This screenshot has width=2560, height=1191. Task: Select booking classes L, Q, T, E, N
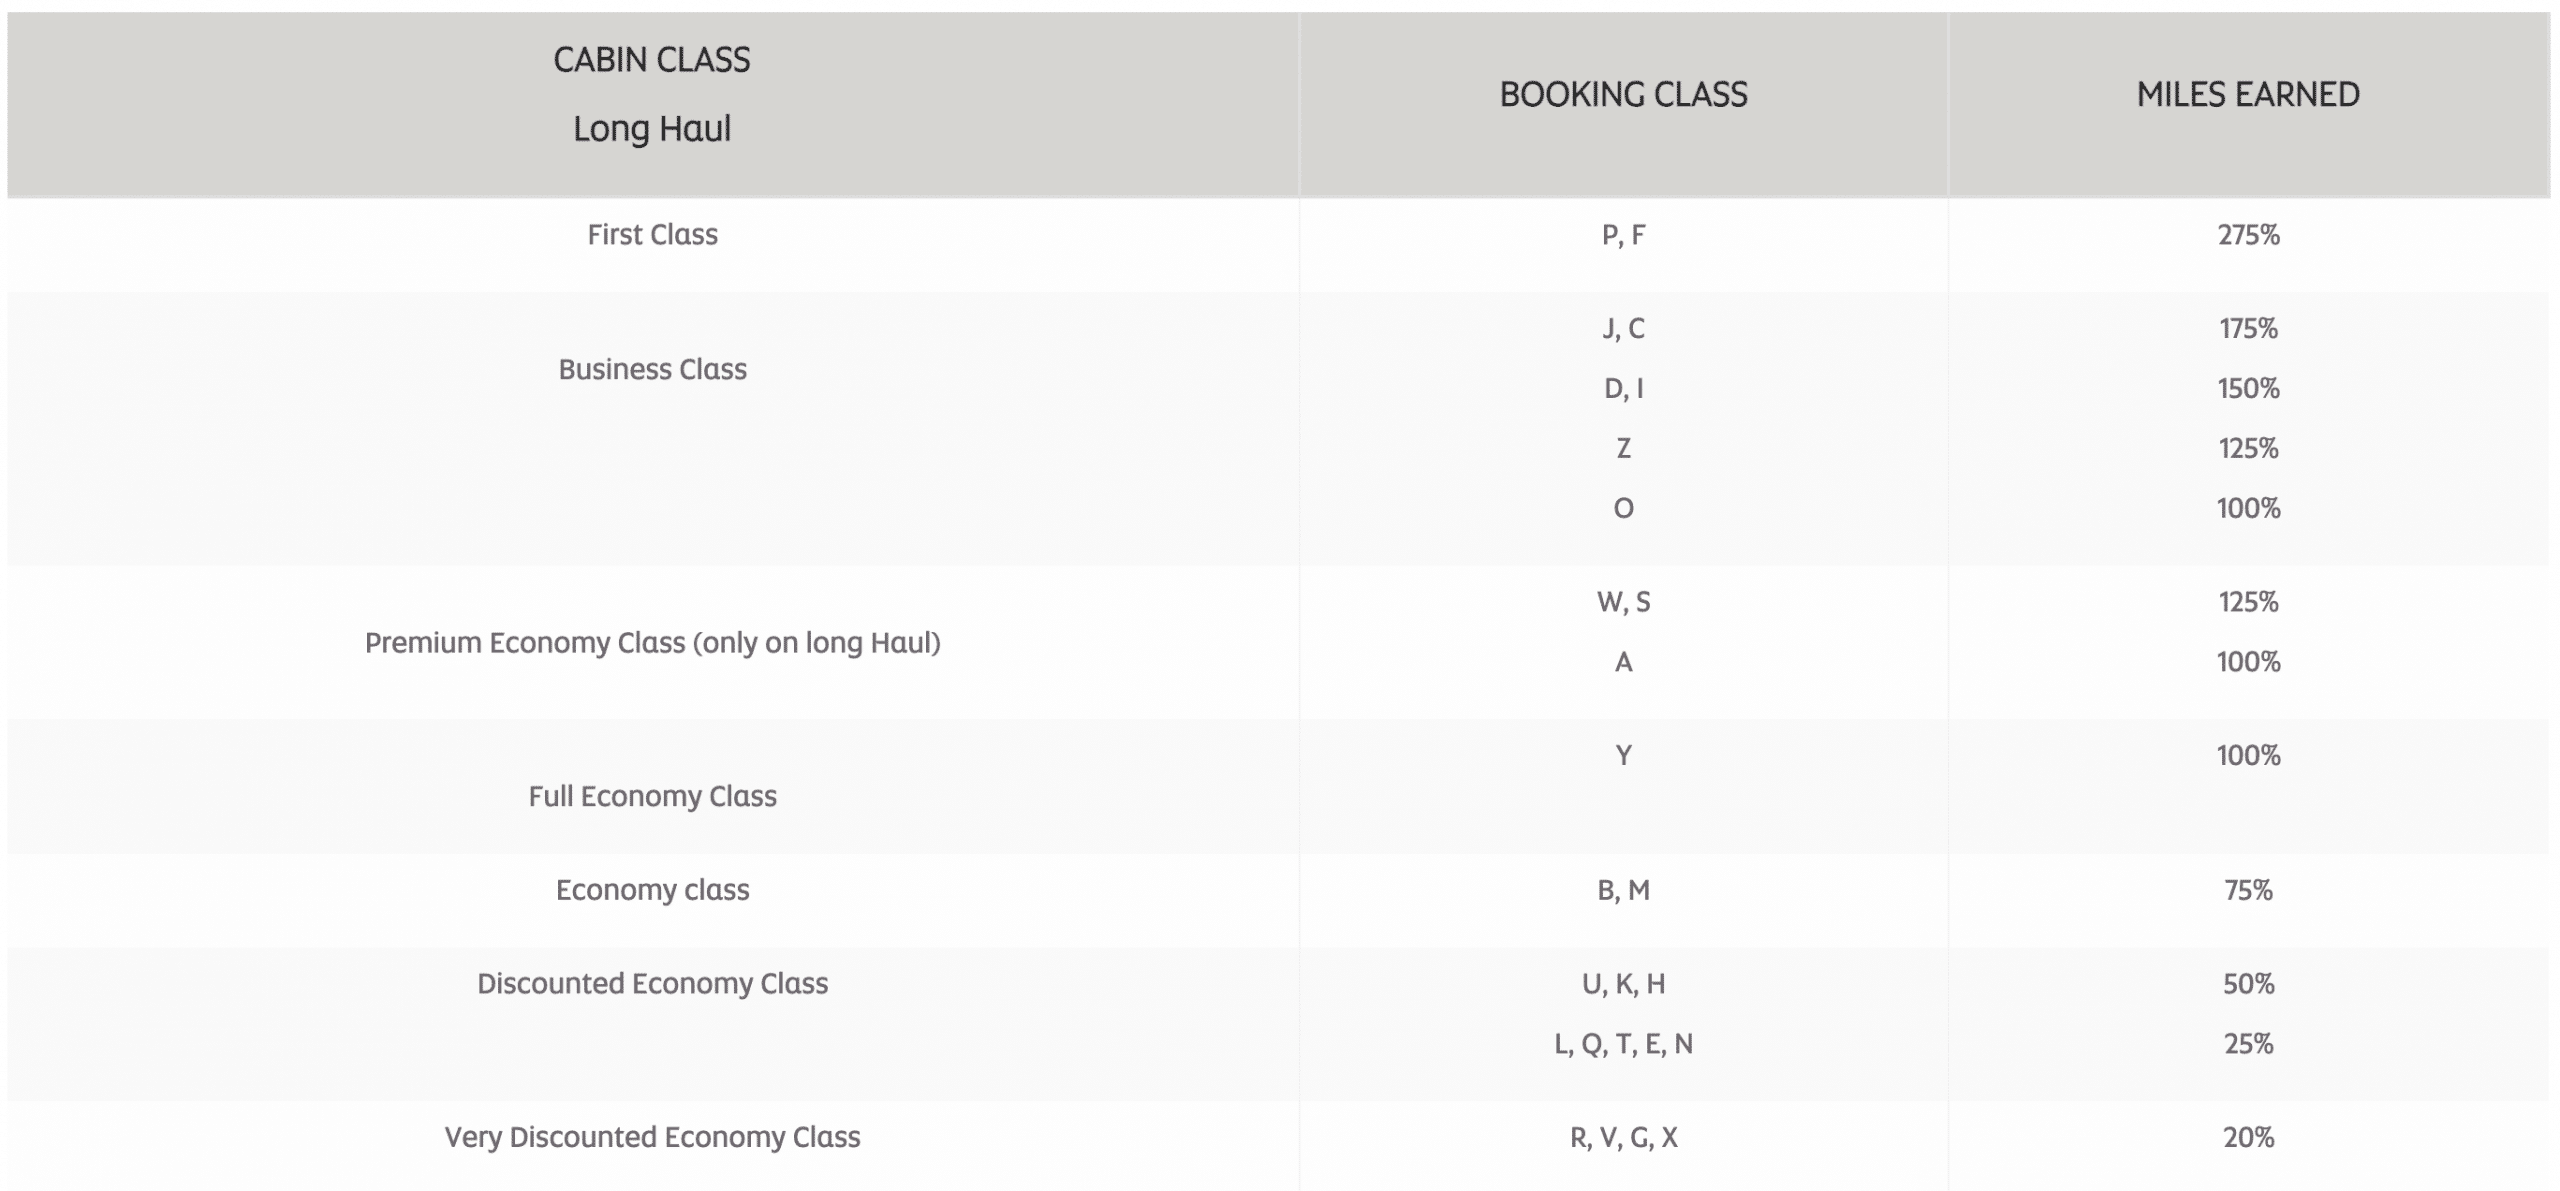click(x=1623, y=1045)
